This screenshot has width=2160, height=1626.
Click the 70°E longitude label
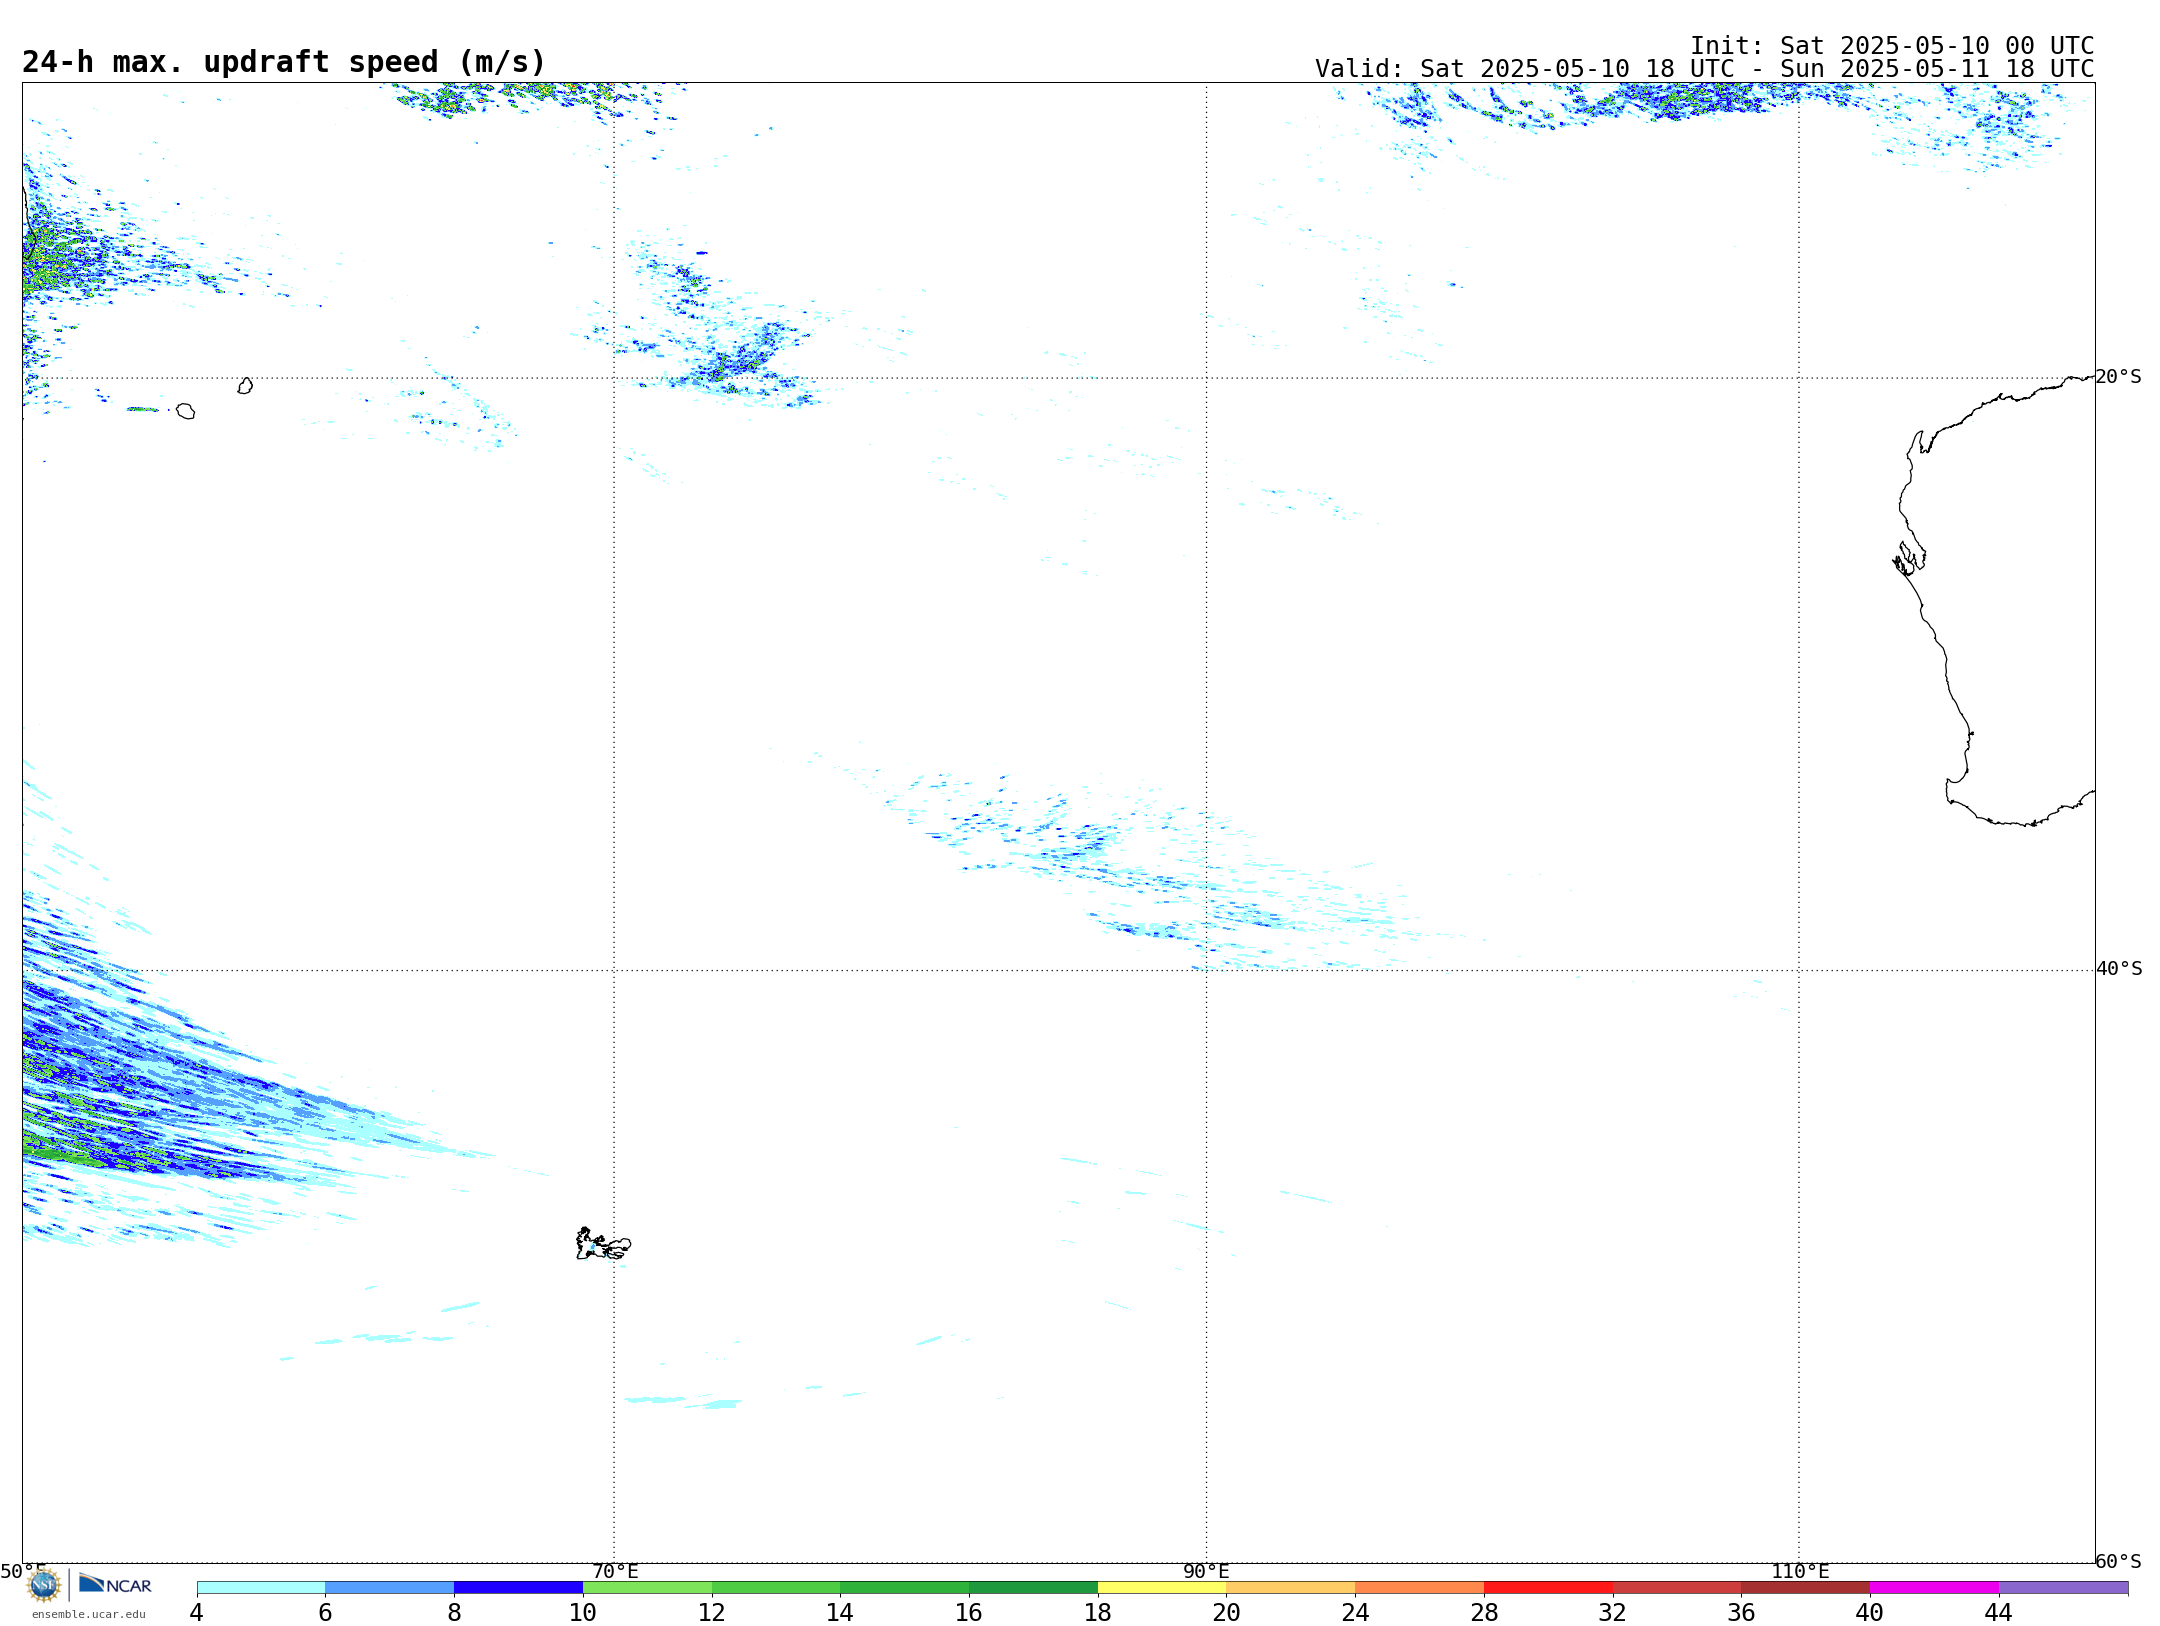tap(615, 1571)
